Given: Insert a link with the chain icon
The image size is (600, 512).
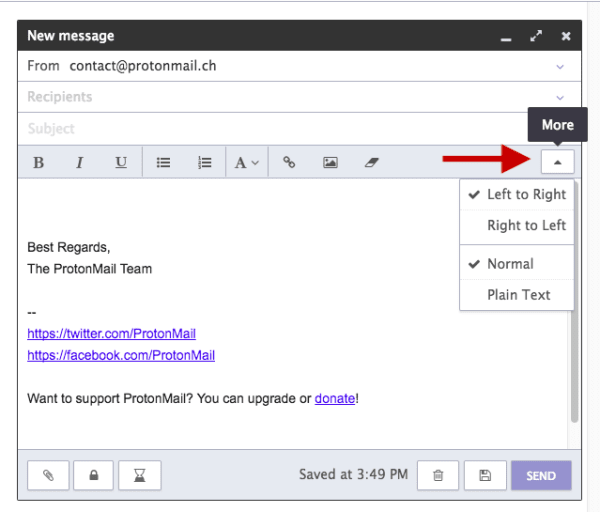Looking at the screenshot, I should [x=289, y=163].
